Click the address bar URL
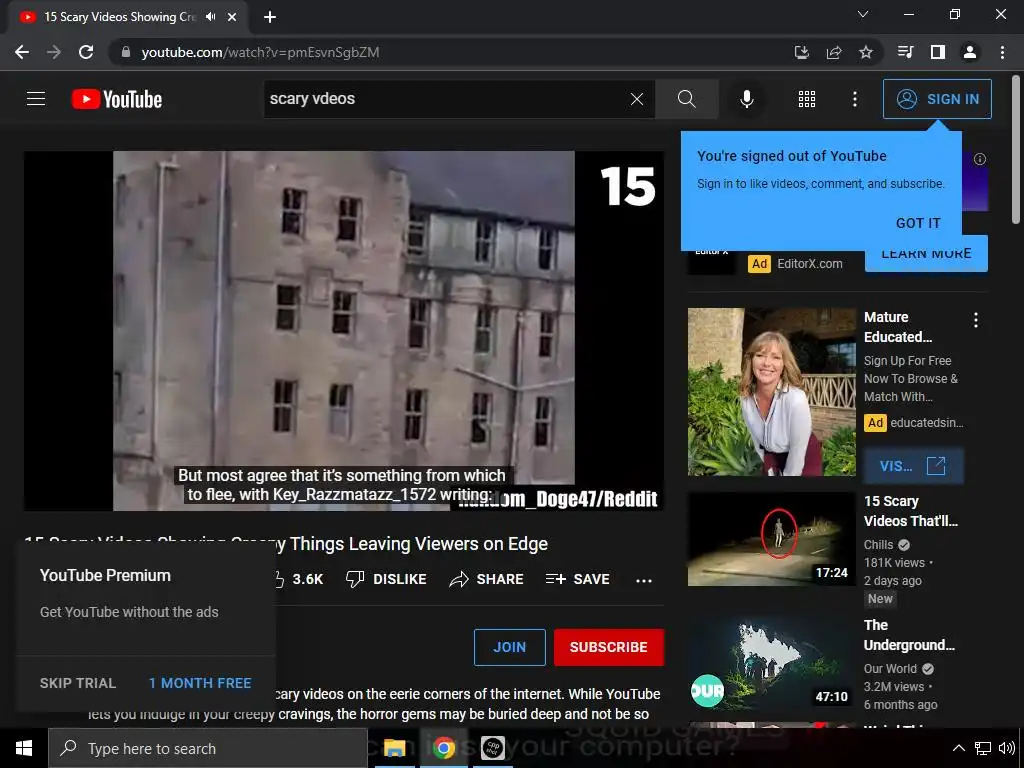 pyautogui.click(x=260, y=52)
